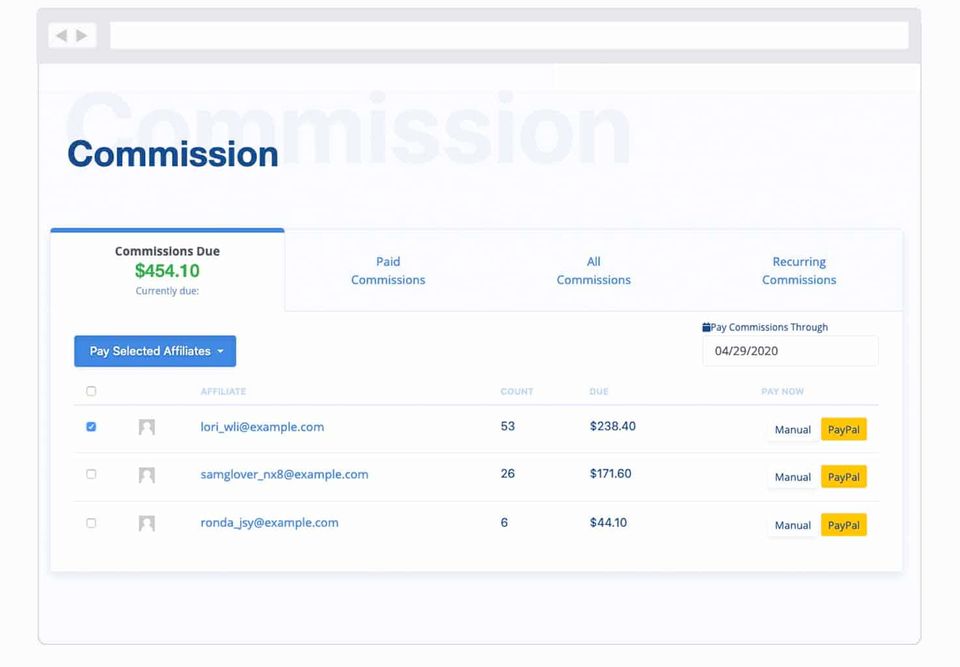Pay ronda_jsy@example.com via PayPal
Image resolution: width=960 pixels, height=667 pixels.
844,525
